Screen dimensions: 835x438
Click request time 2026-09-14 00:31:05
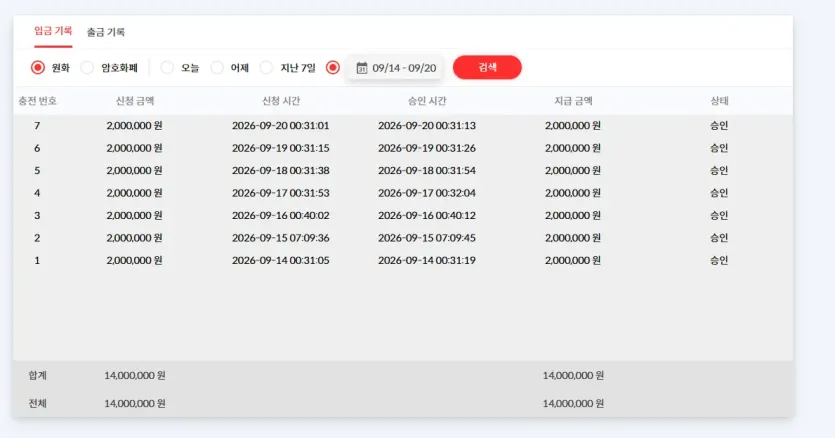coord(281,260)
